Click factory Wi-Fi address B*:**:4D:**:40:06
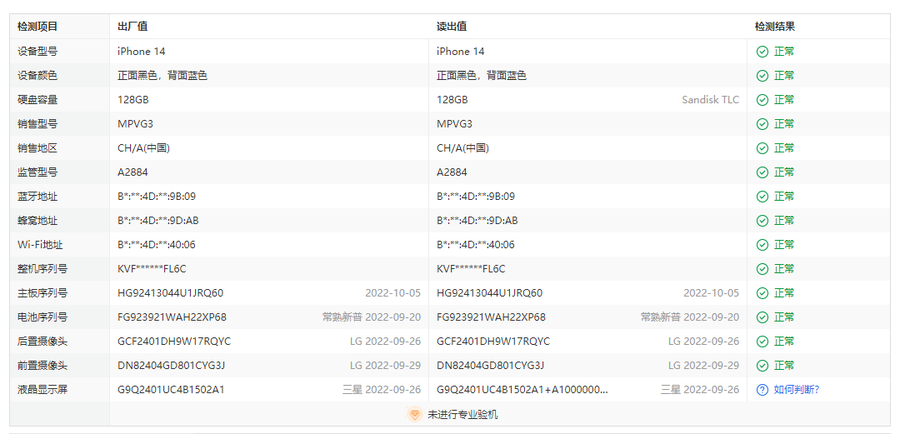This screenshot has width=900, height=434. [157, 245]
